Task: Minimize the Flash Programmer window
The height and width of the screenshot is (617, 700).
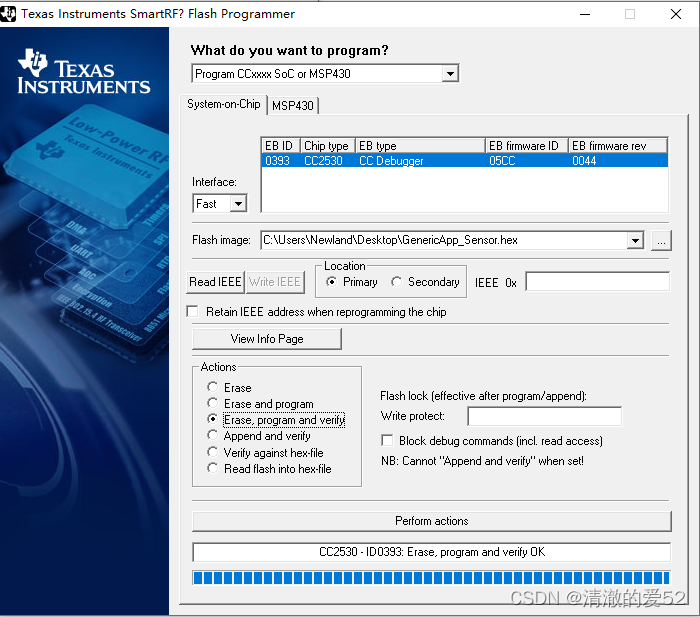Action: click(585, 14)
